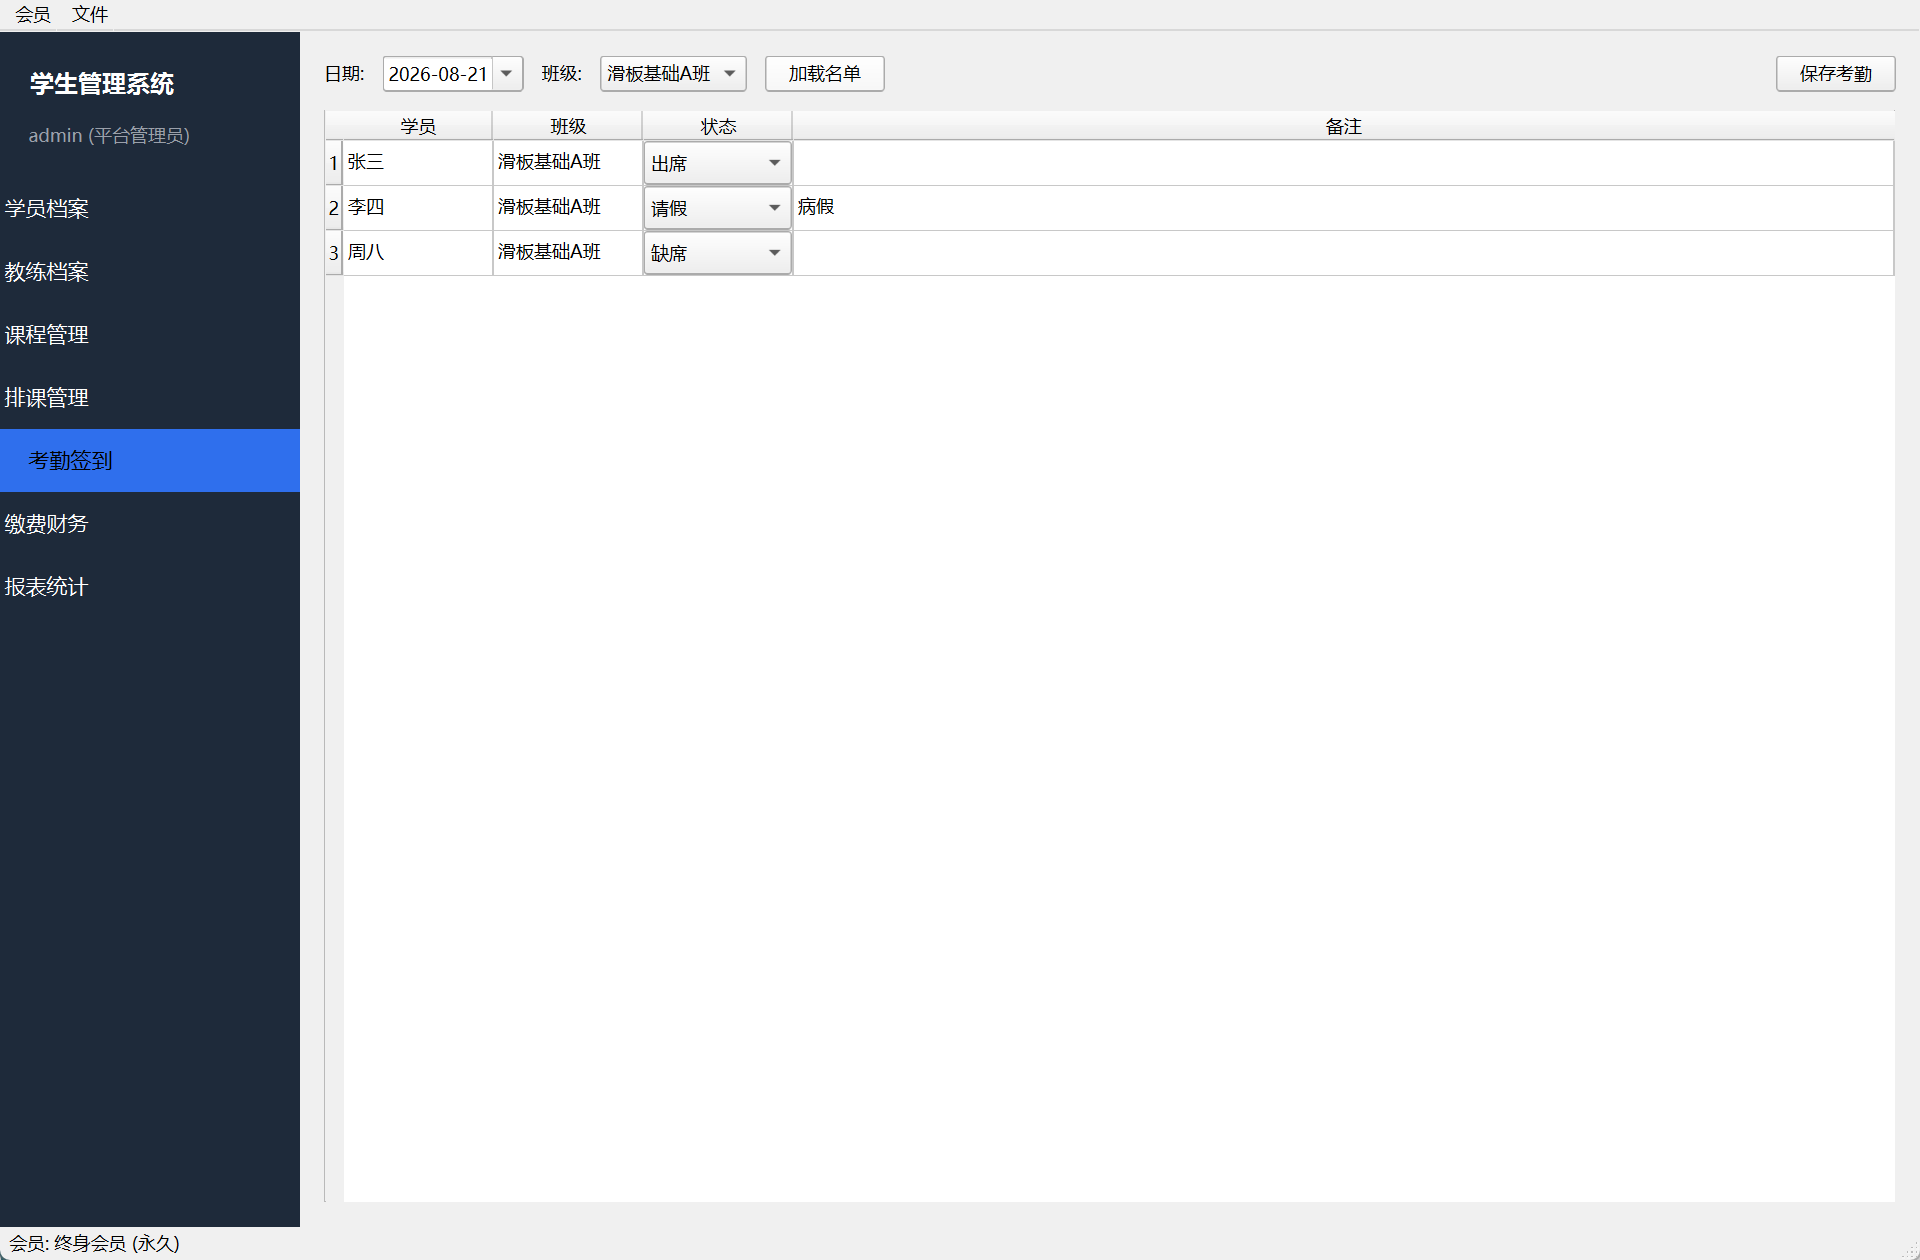Click the 备注 column header

click(x=1343, y=126)
